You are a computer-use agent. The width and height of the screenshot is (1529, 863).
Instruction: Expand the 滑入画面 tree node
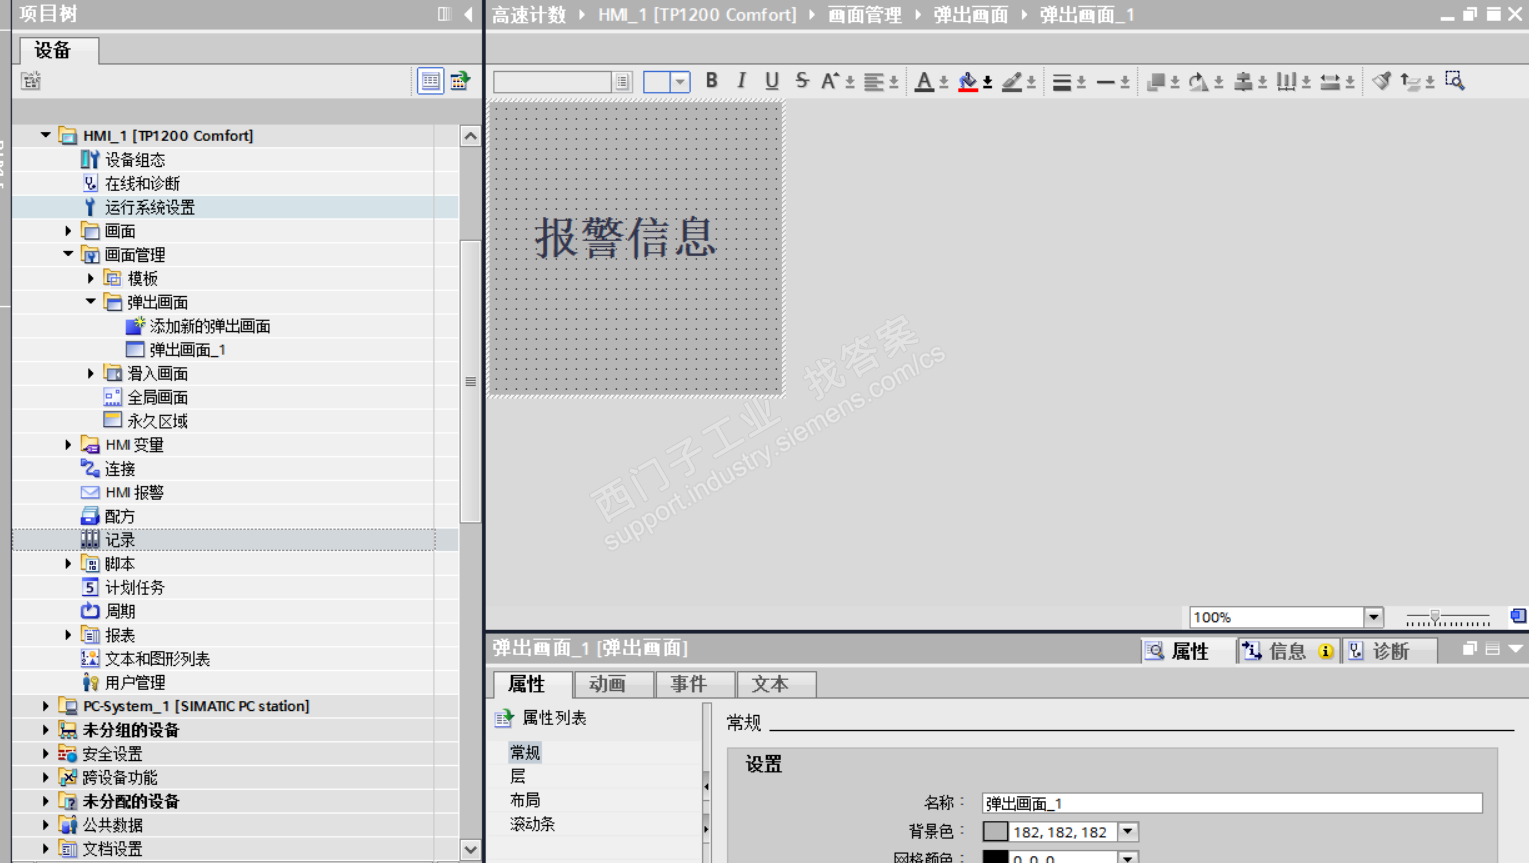click(x=90, y=373)
